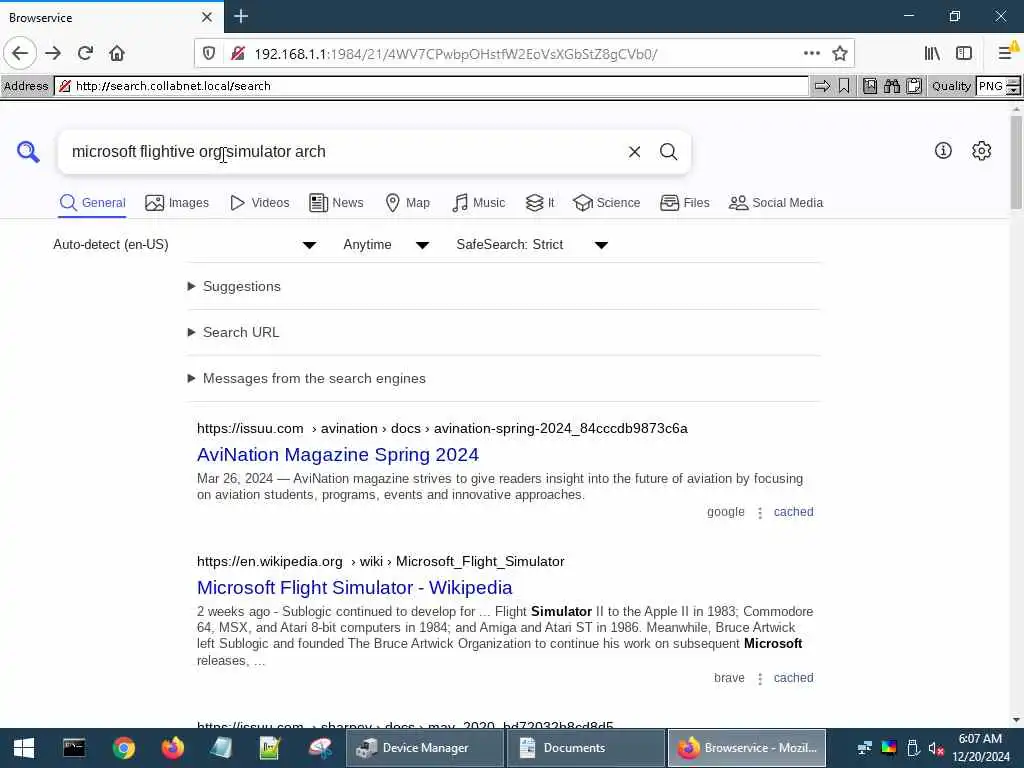Go back with the browser back arrow

coord(20,53)
